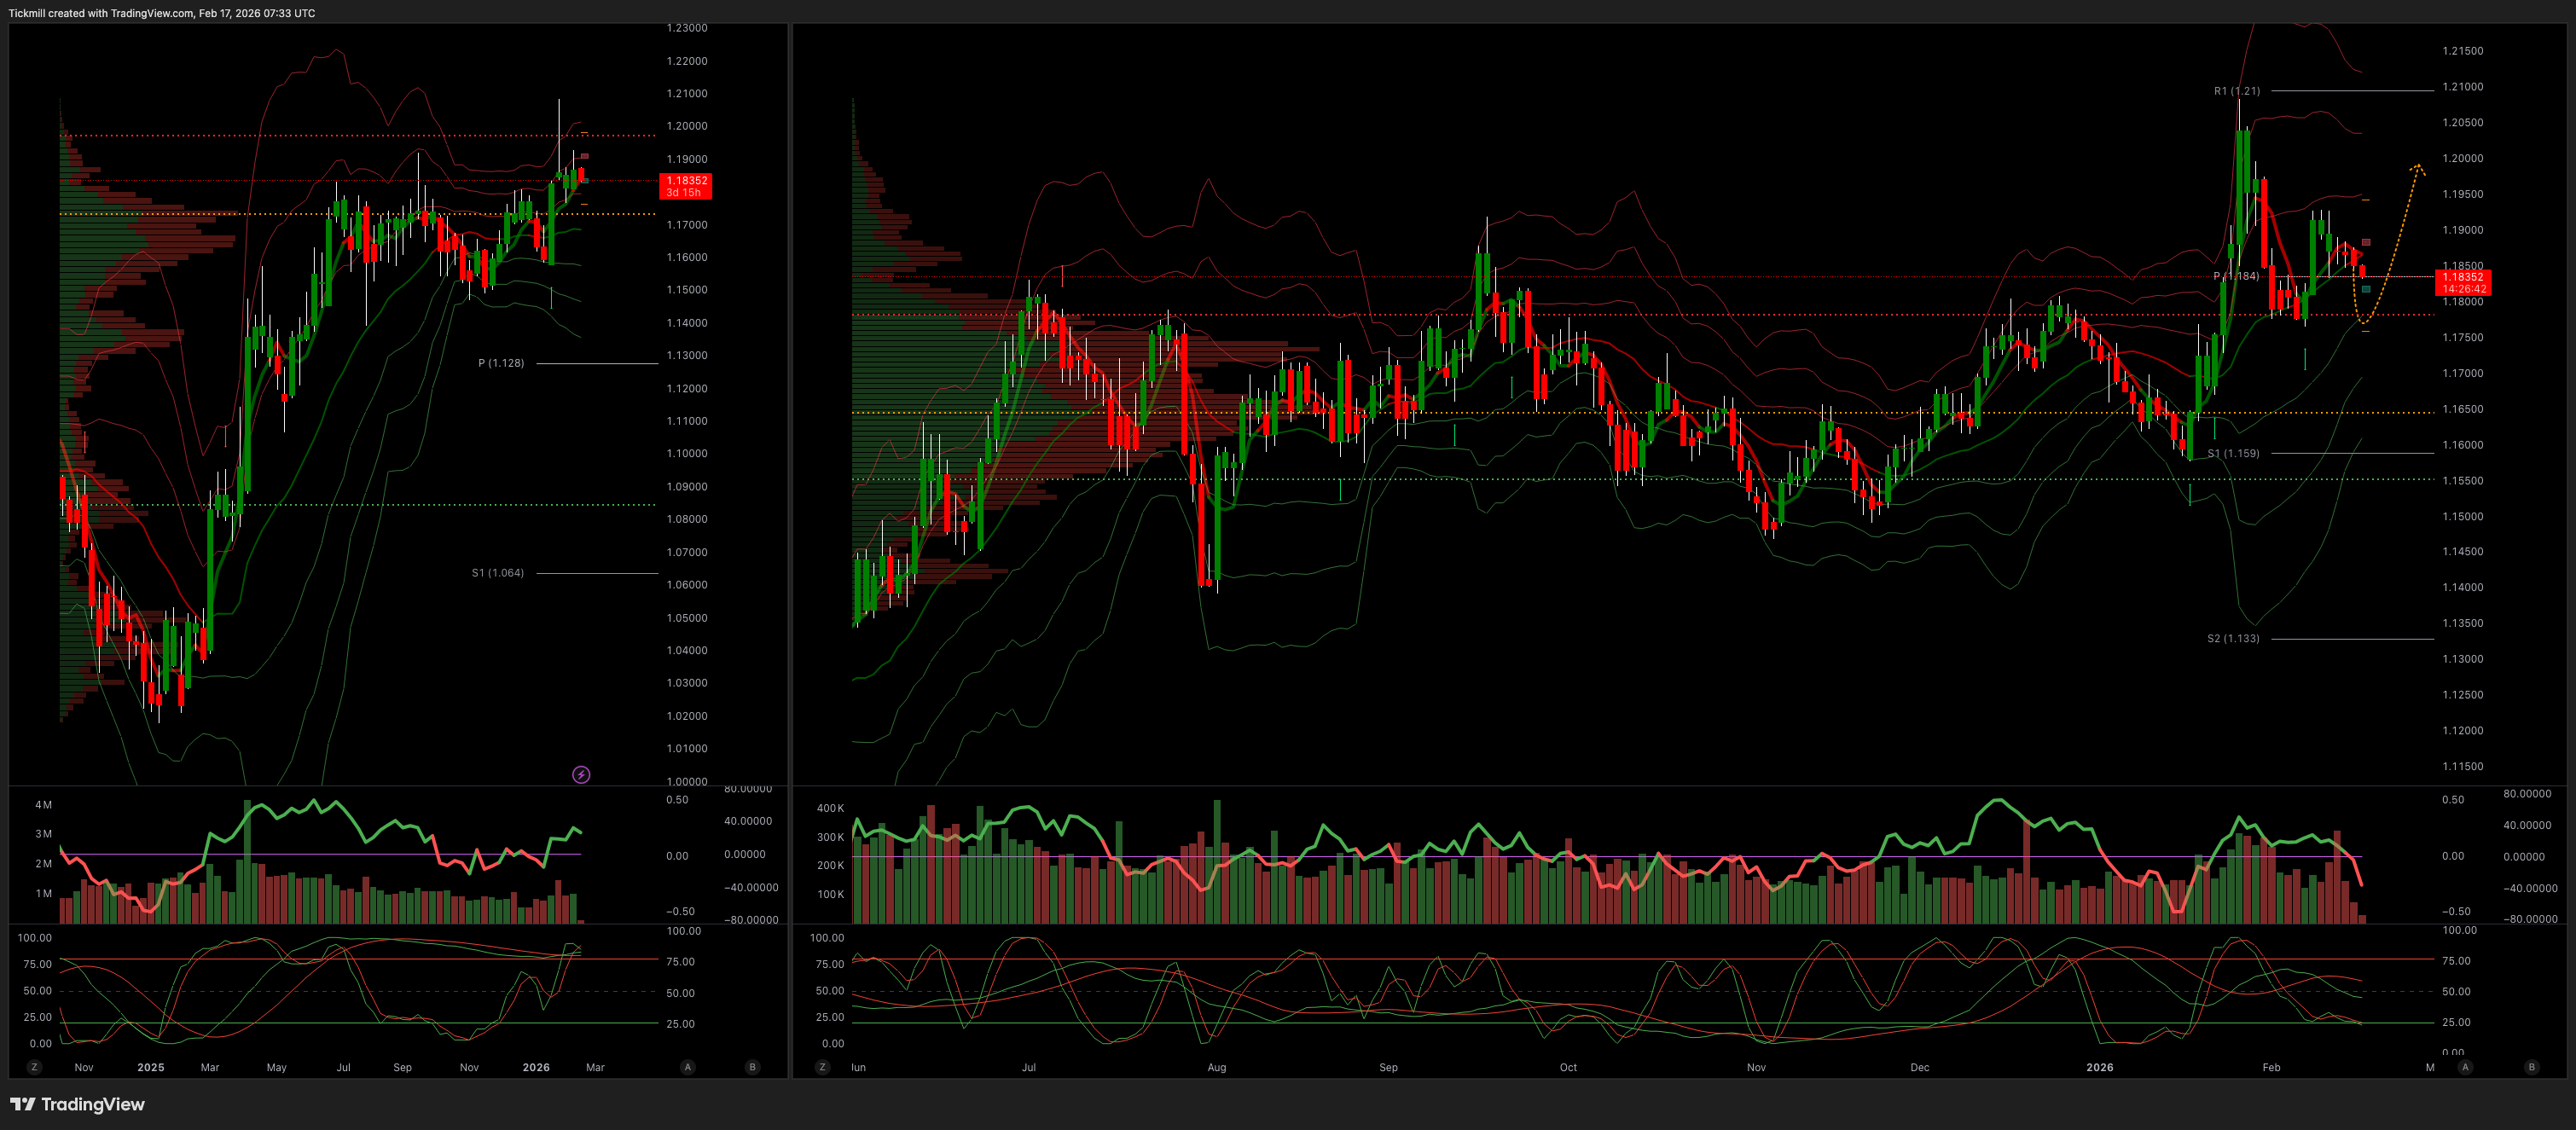Click the small teal square marker below current price

click(x=2366, y=289)
